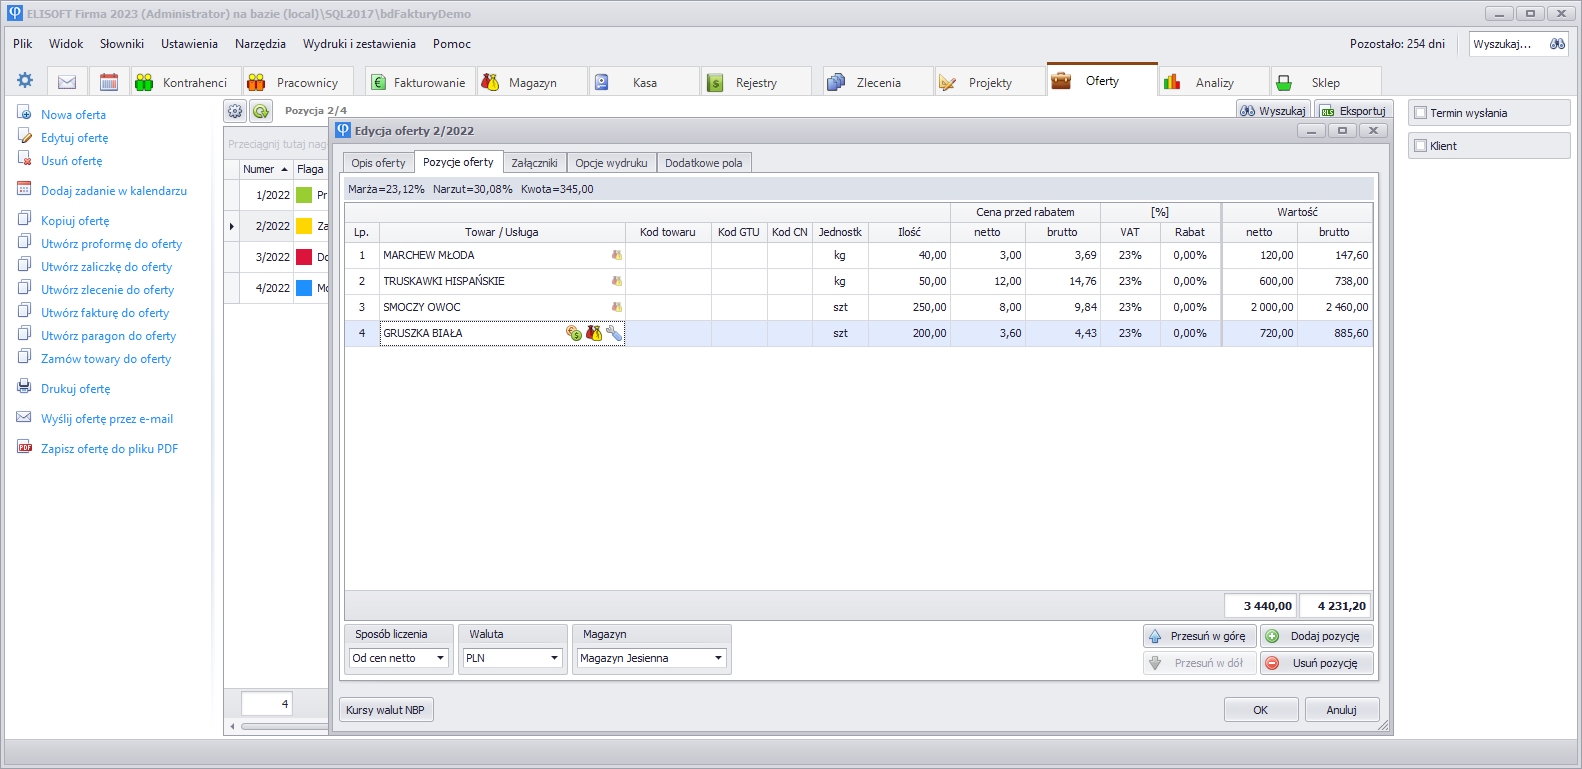Click the Kopiuj ofertę link
This screenshot has height=769, width=1582.
point(75,221)
